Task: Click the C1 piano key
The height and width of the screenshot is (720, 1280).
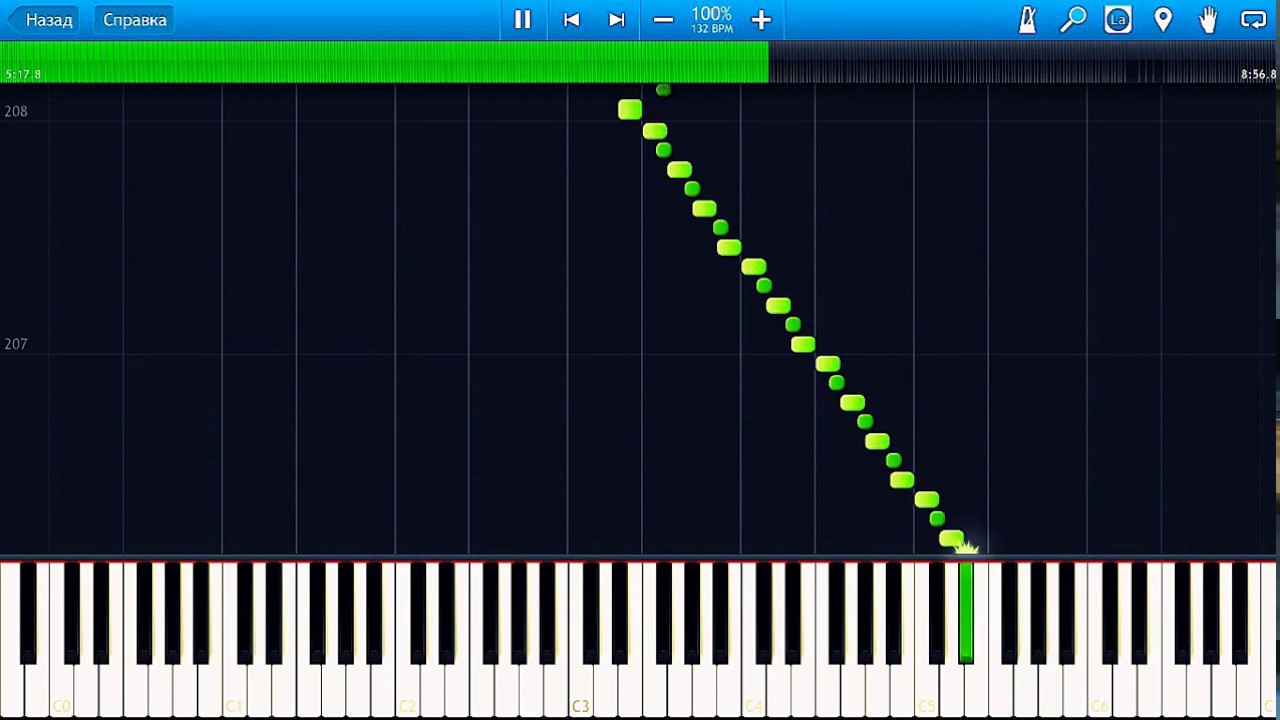Action: (x=234, y=690)
